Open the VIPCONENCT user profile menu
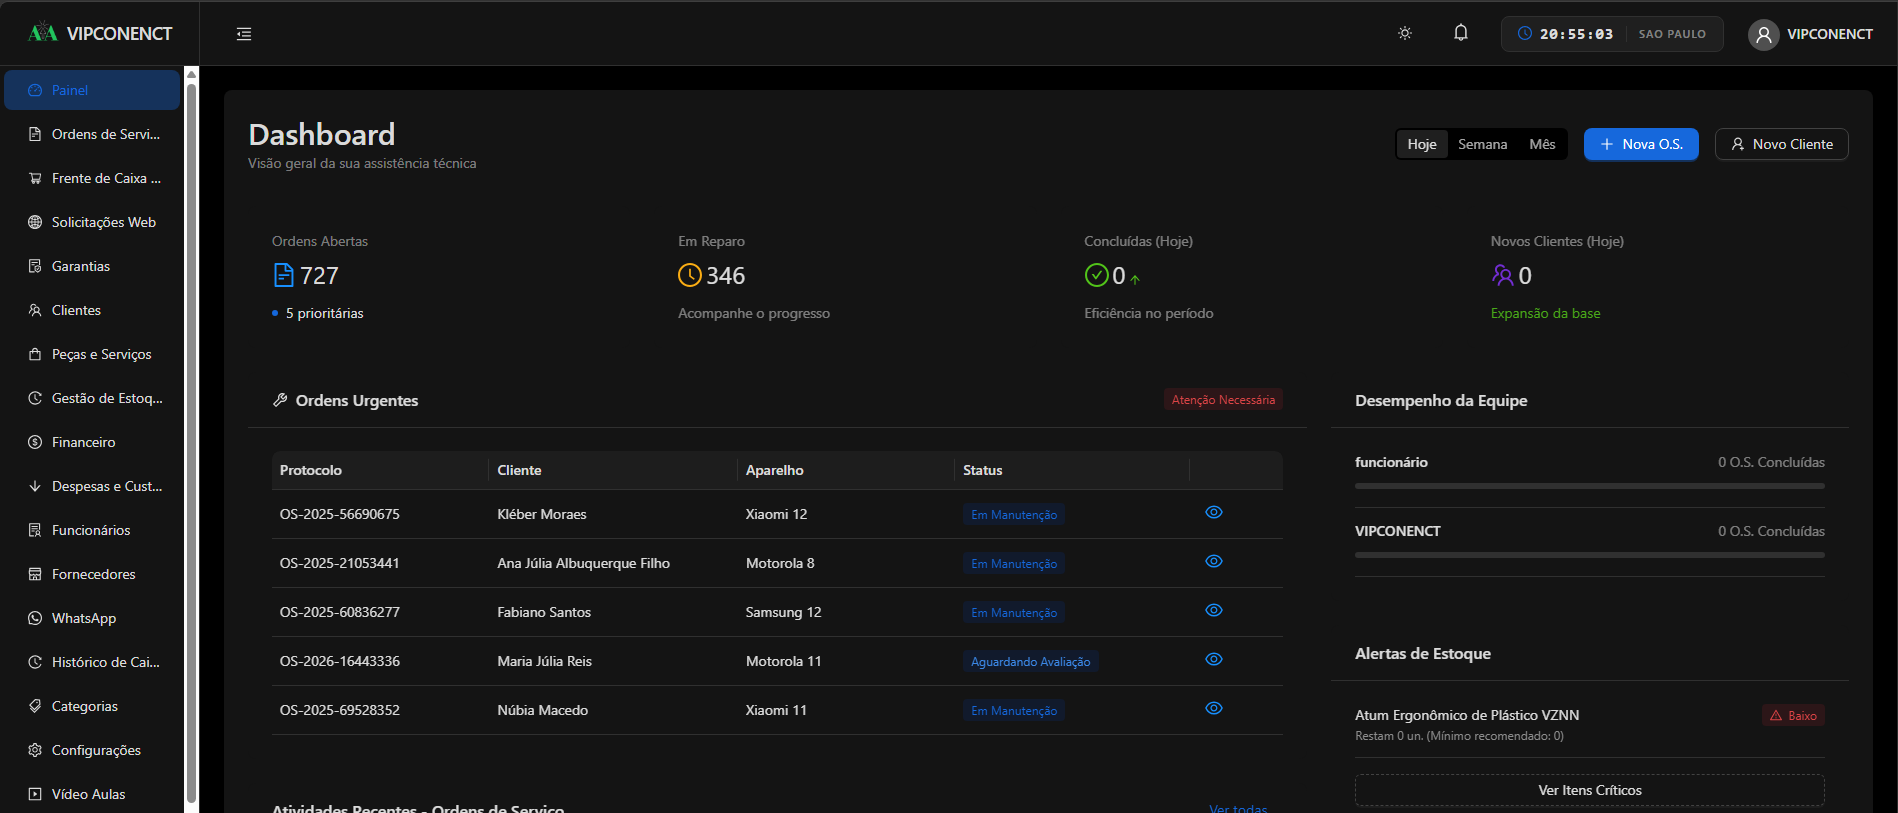The image size is (1898, 813). coord(1811,34)
